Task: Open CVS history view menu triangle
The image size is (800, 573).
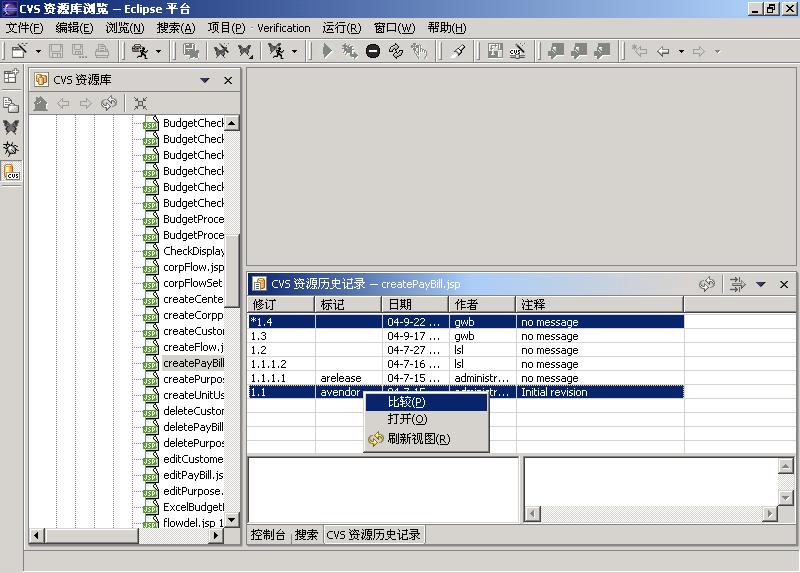Action: point(761,284)
